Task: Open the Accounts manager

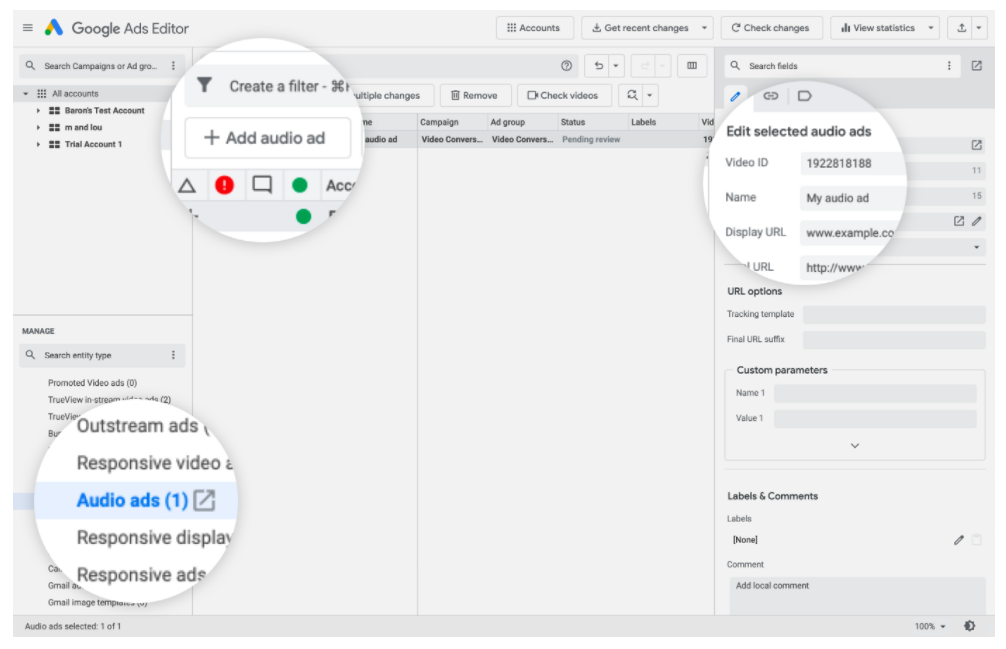Action: click(x=534, y=28)
